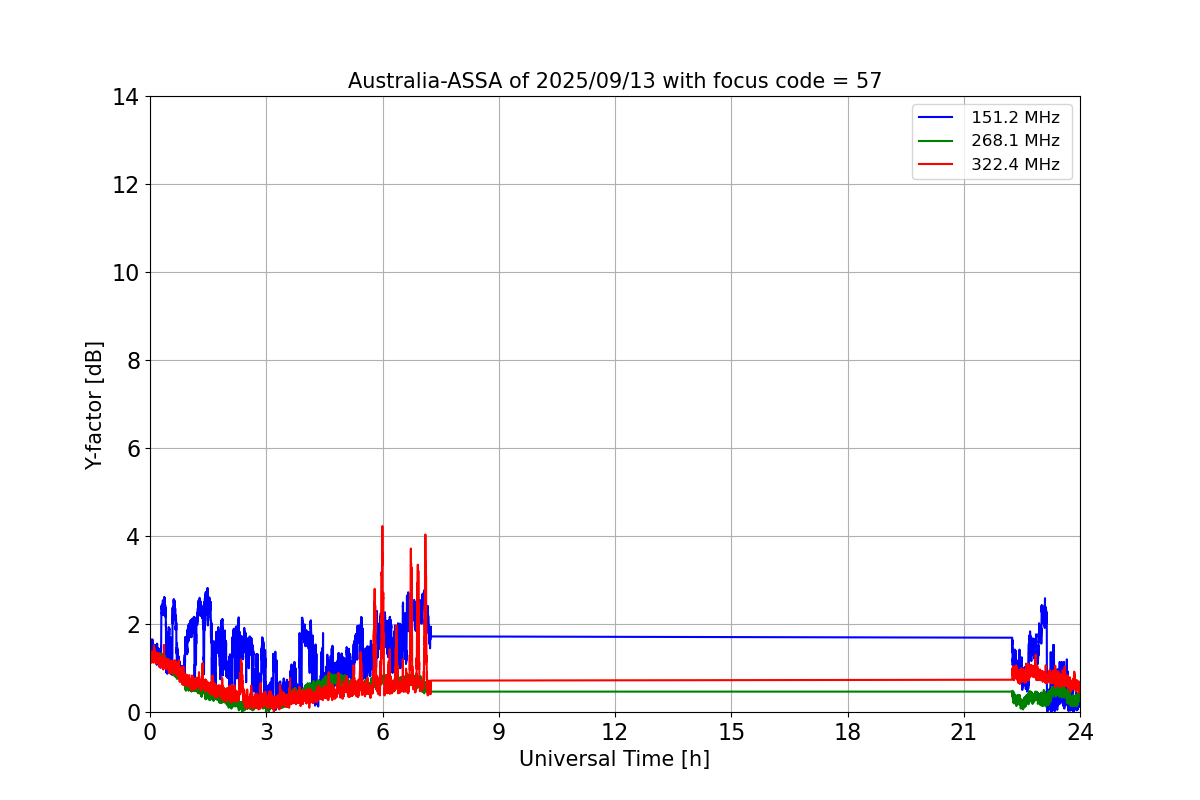Click x-axis tick label '21'
This screenshot has width=1200, height=800.
point(964,731)
